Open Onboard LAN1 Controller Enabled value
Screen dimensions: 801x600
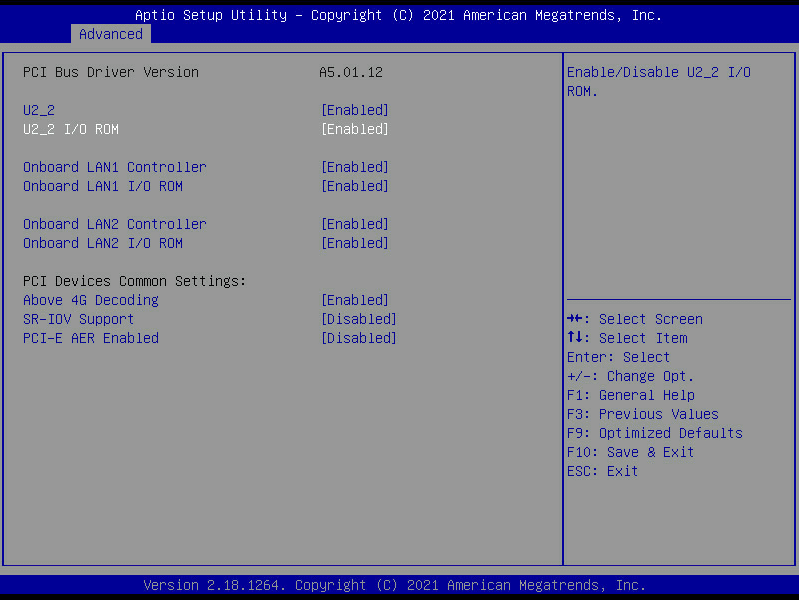tap(355, 167)
